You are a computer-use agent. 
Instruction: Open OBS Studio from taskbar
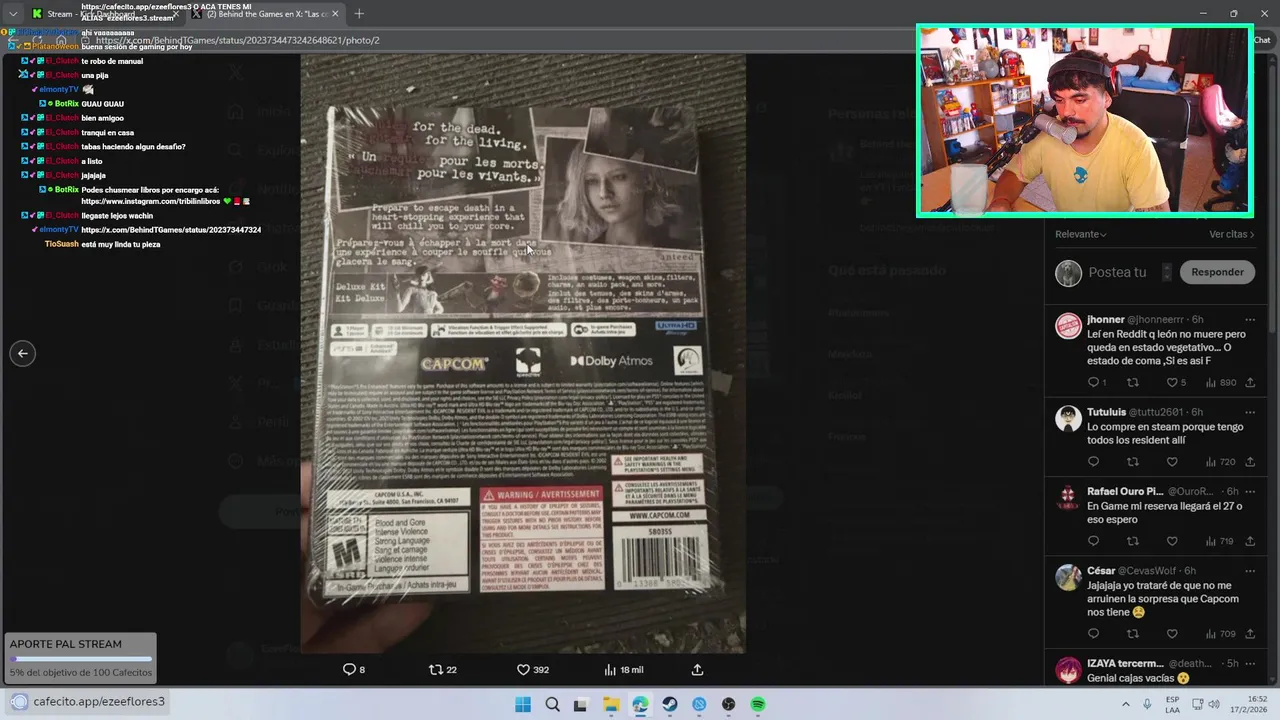coord(729,705)
